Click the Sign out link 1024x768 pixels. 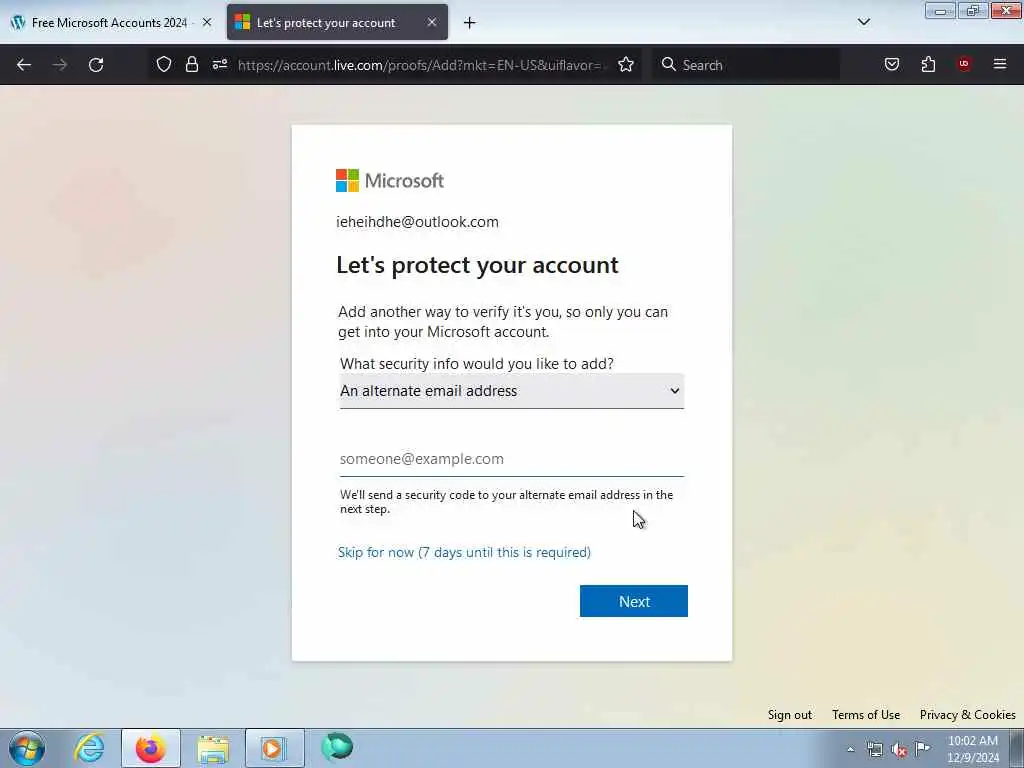click(x=790, y=714)
